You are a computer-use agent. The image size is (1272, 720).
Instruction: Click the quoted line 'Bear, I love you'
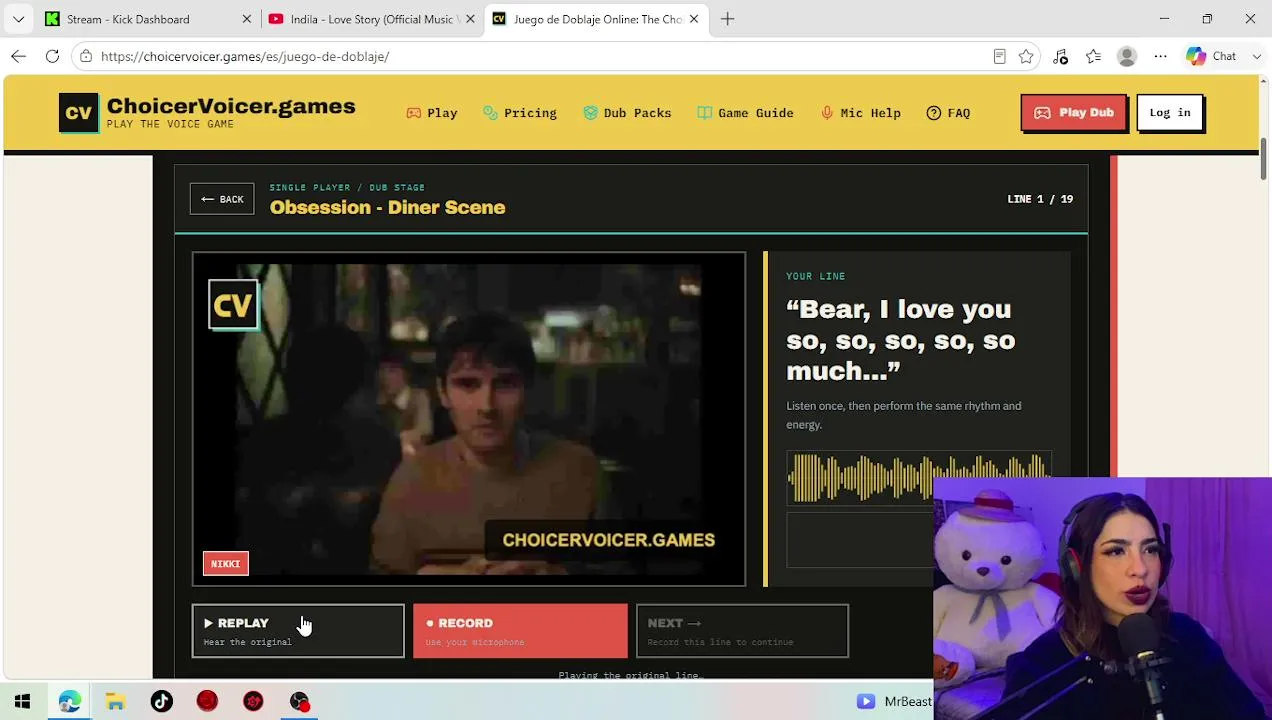(900, 340)
